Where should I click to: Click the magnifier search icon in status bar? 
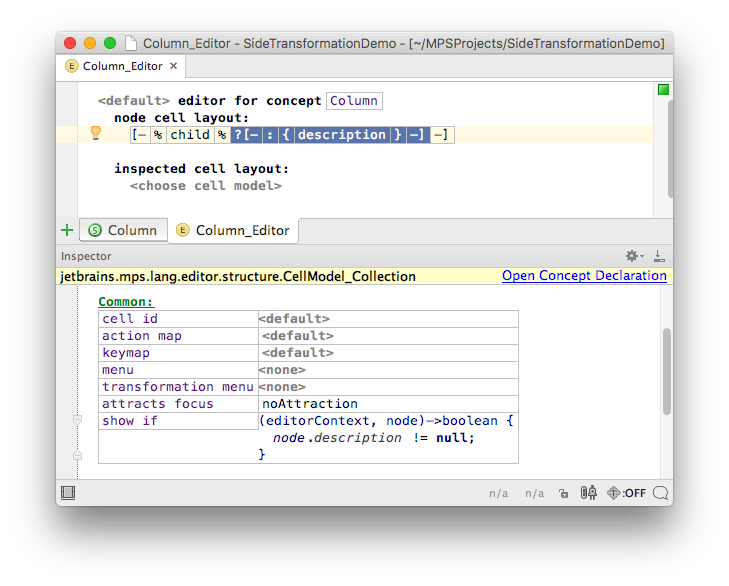660,493
